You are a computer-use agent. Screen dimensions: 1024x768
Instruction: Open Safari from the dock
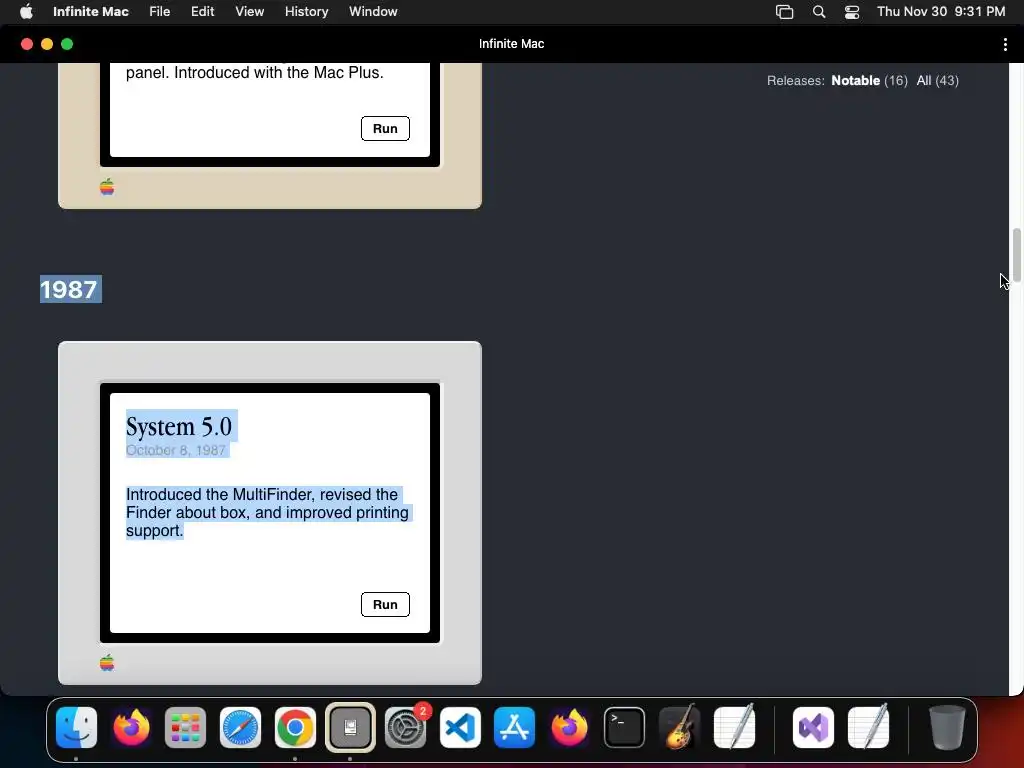coord(240,727)
